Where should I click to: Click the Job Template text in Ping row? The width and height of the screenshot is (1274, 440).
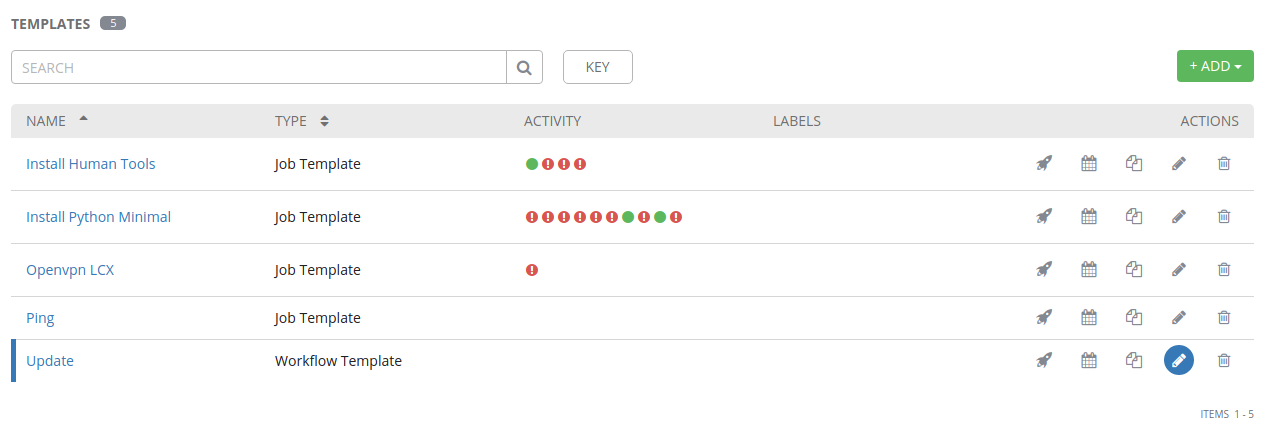[318, 318]
